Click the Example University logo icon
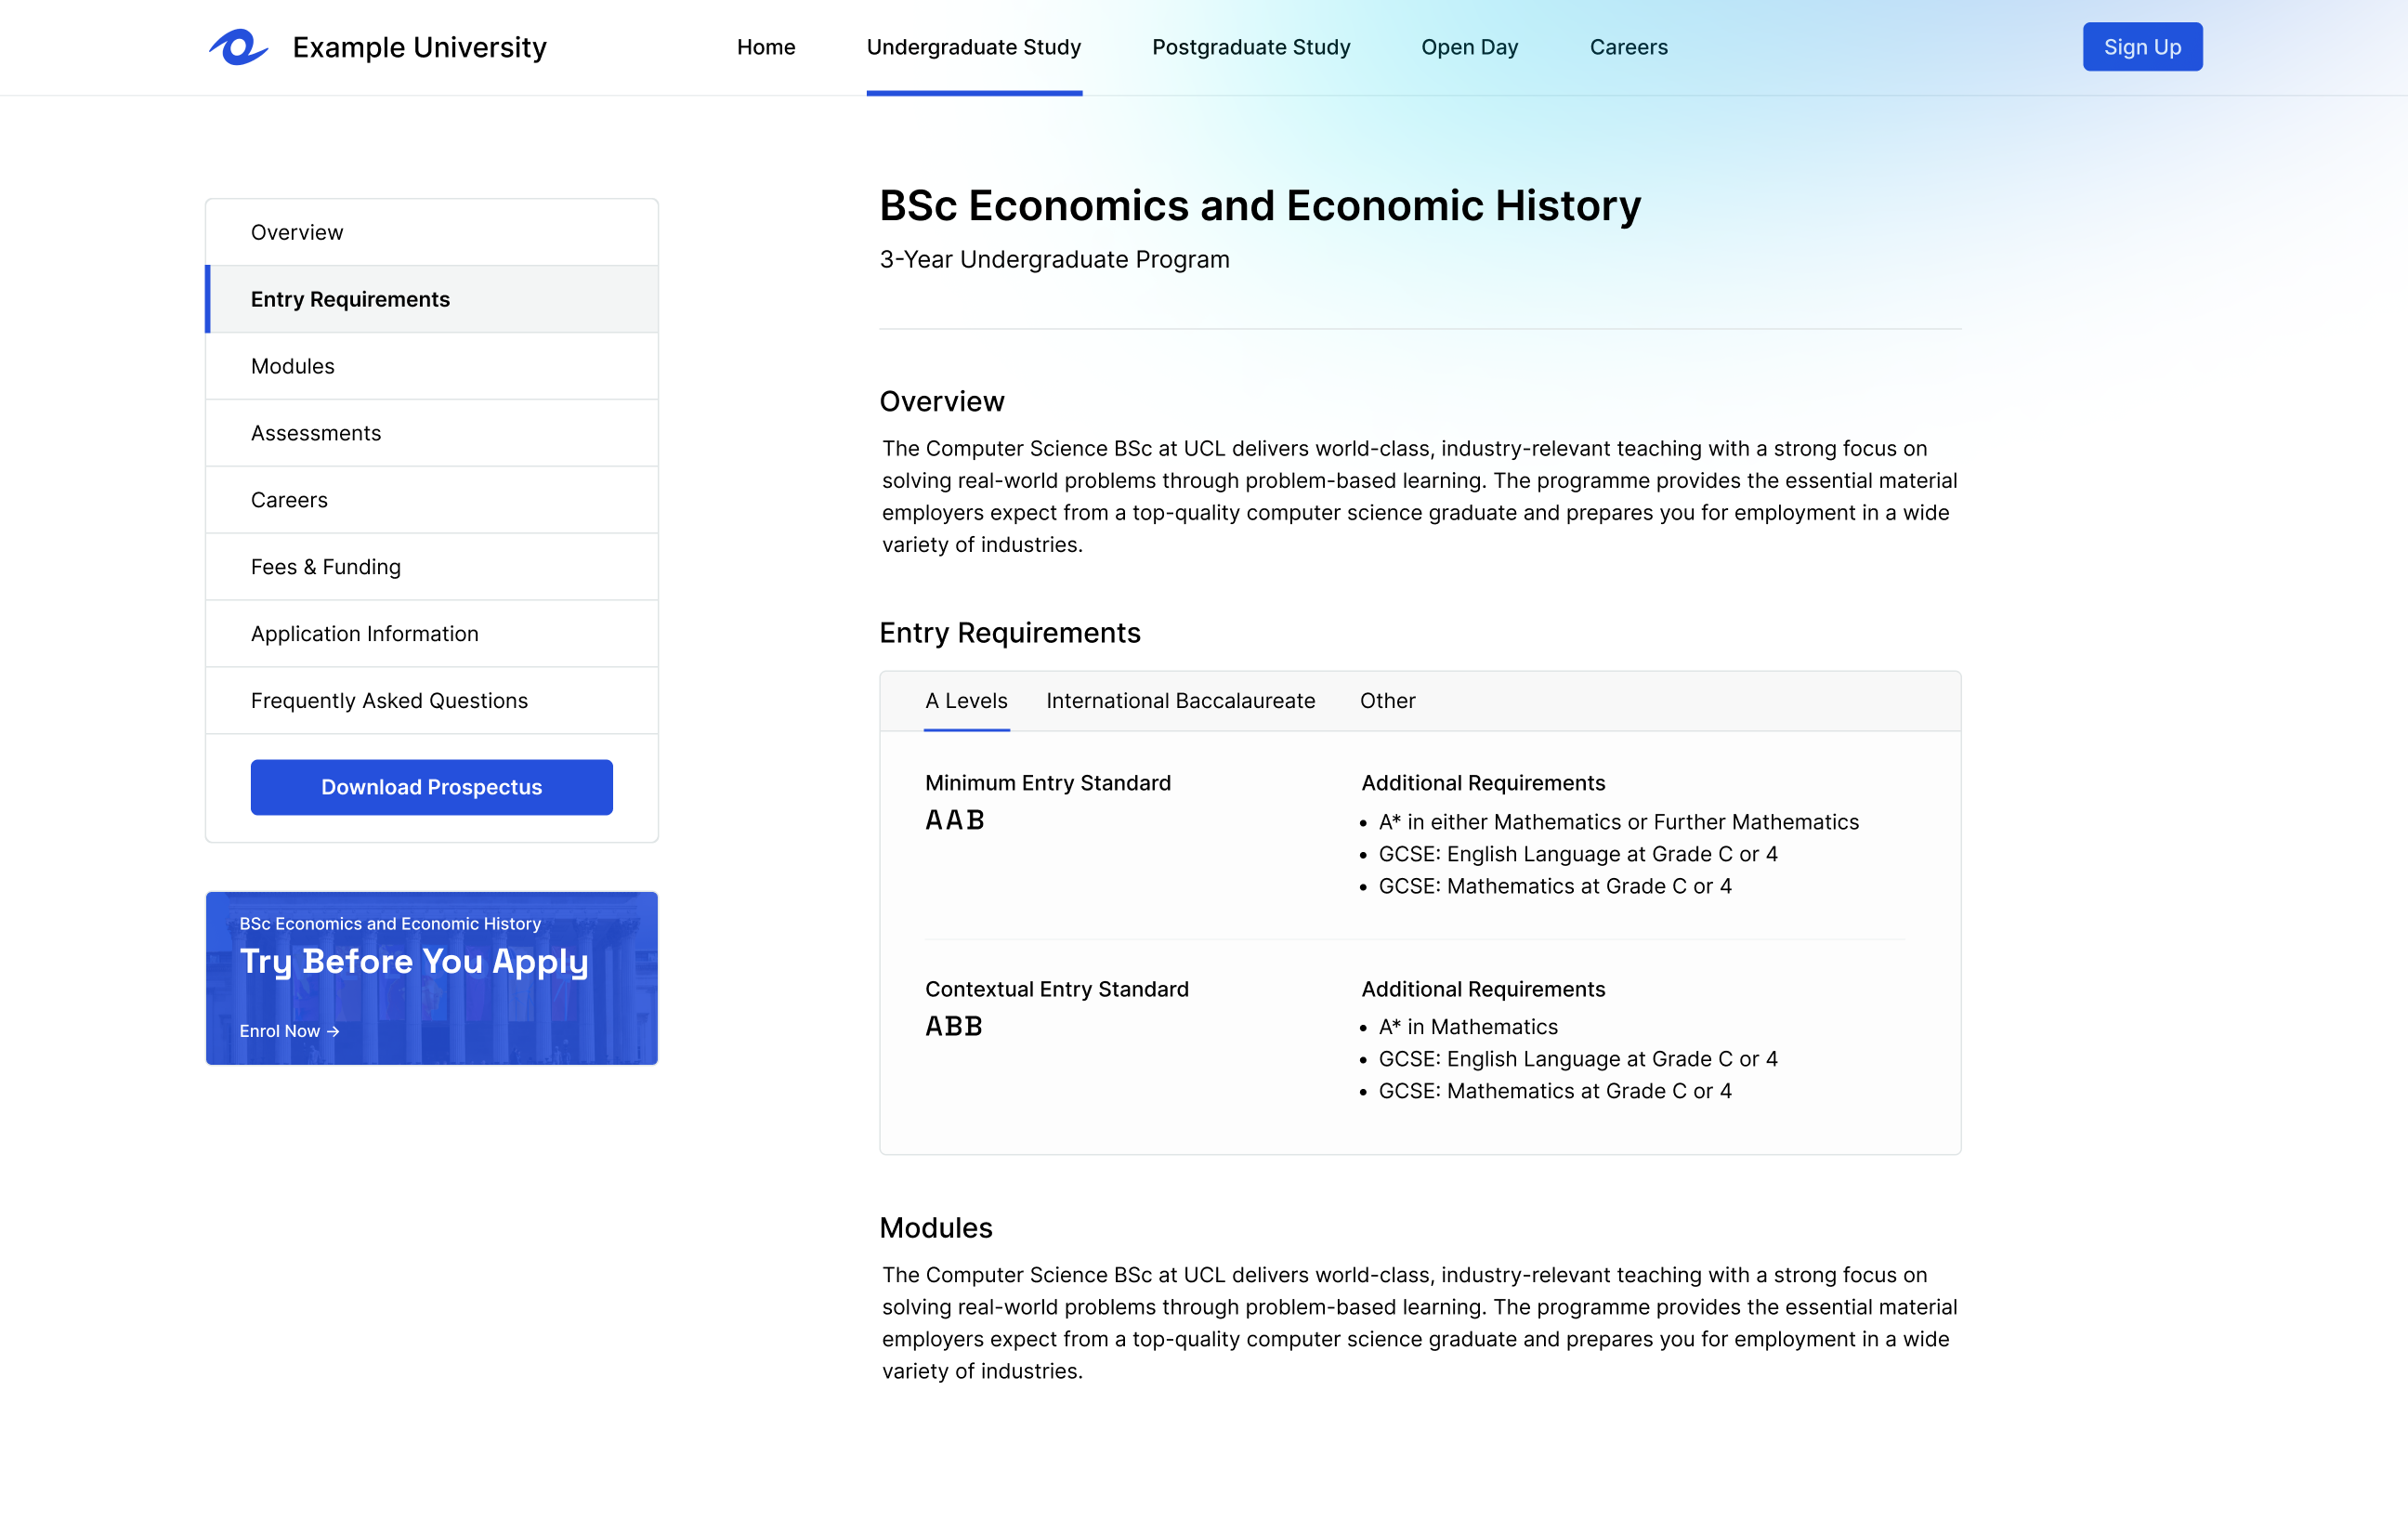Screen dimensions: 2408x1521 (238, 47)
